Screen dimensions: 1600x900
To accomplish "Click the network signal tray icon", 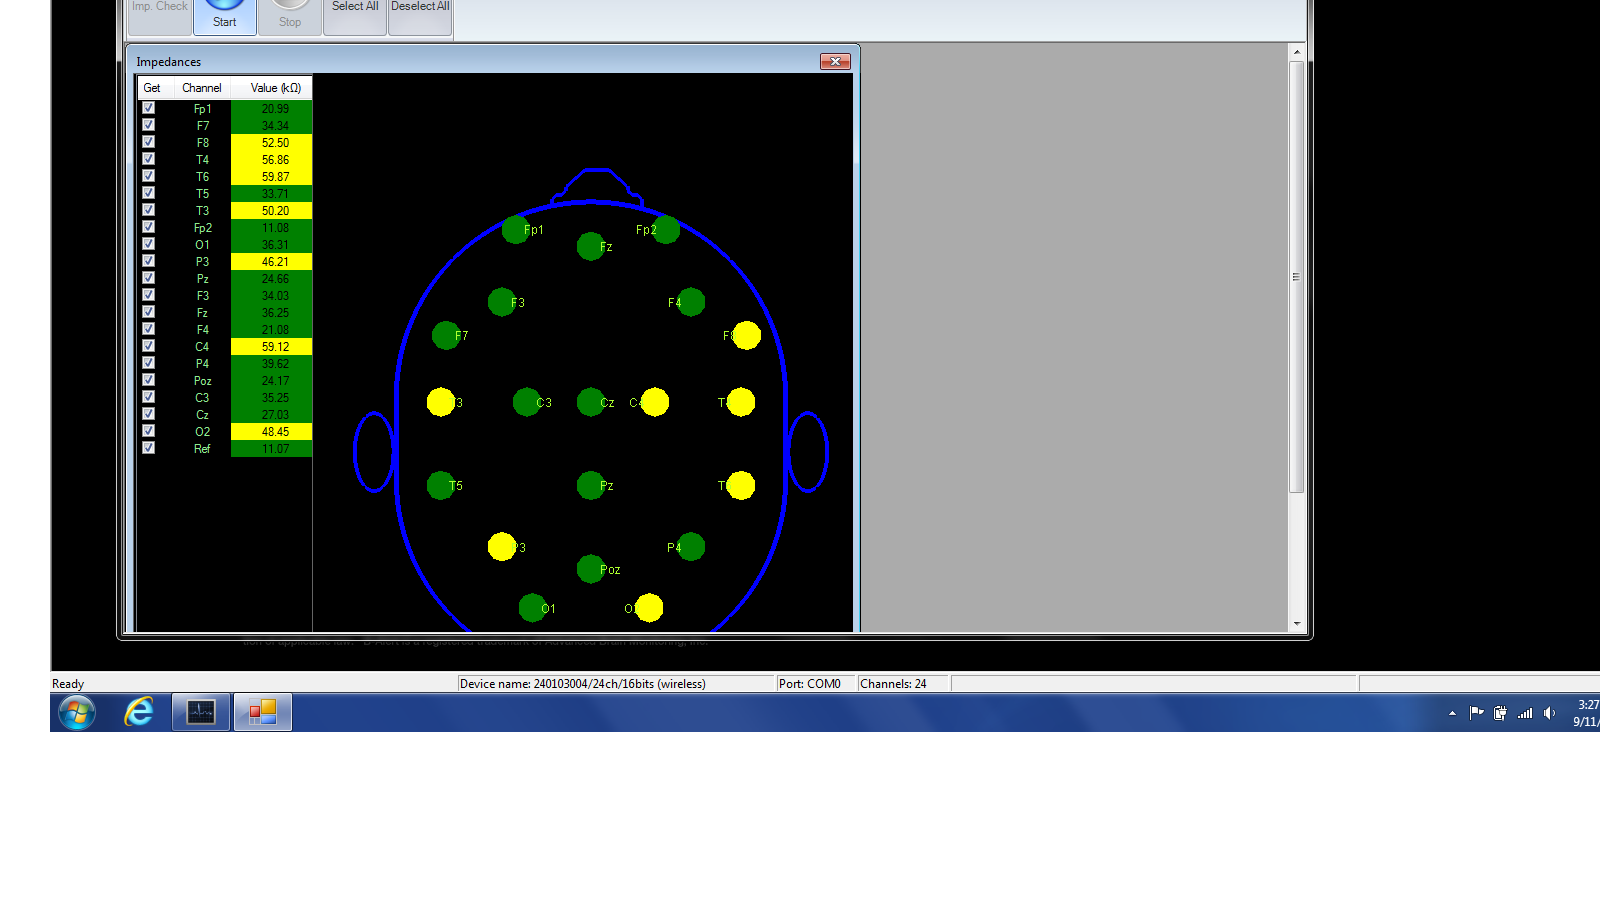I will 1525,713.
